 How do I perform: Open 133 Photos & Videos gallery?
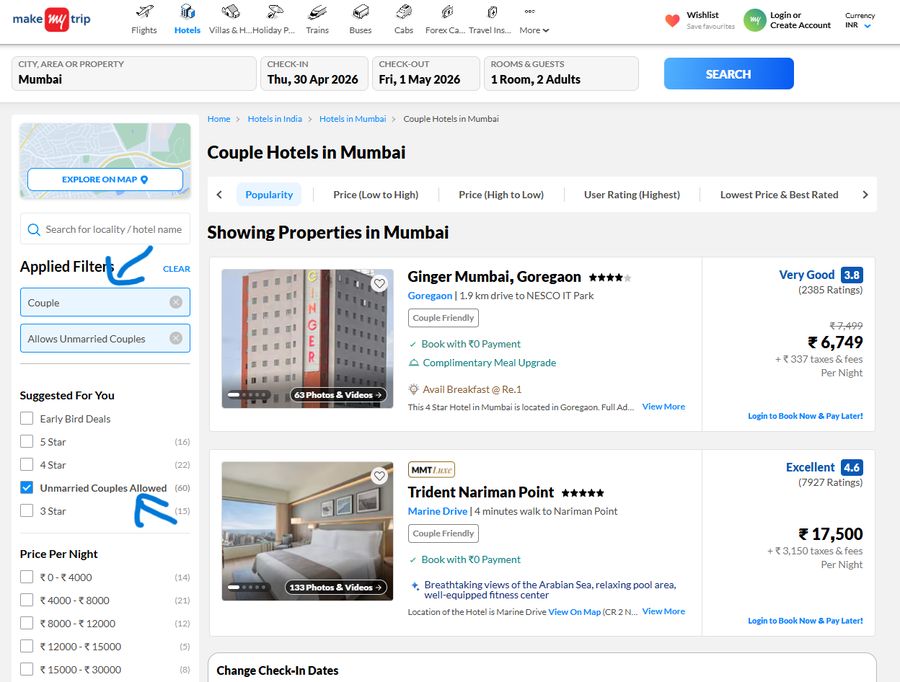tap(336, 587)
